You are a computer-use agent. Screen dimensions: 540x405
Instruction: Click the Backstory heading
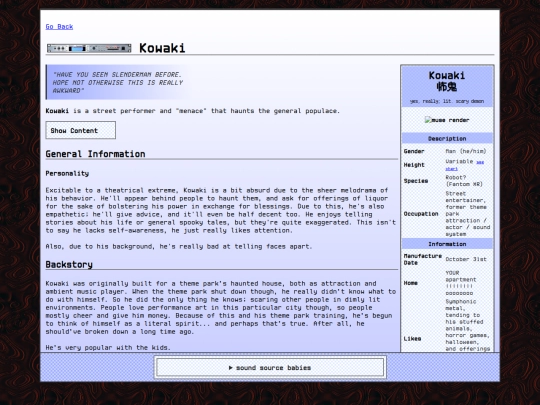(x=69, y=264)
